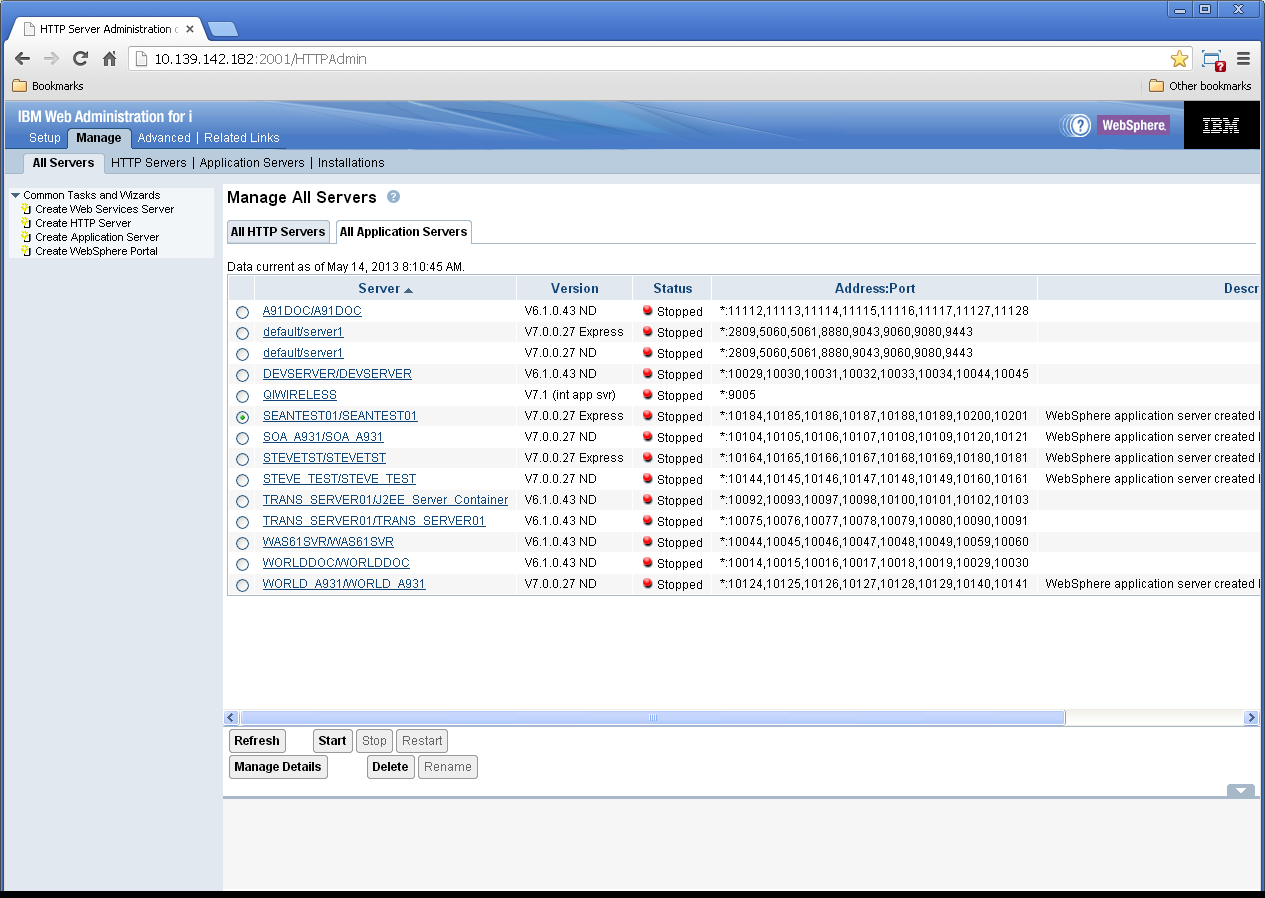Go to the browser Home icon
Viewport: 1265px width, 898px height.
coord(110,59)
